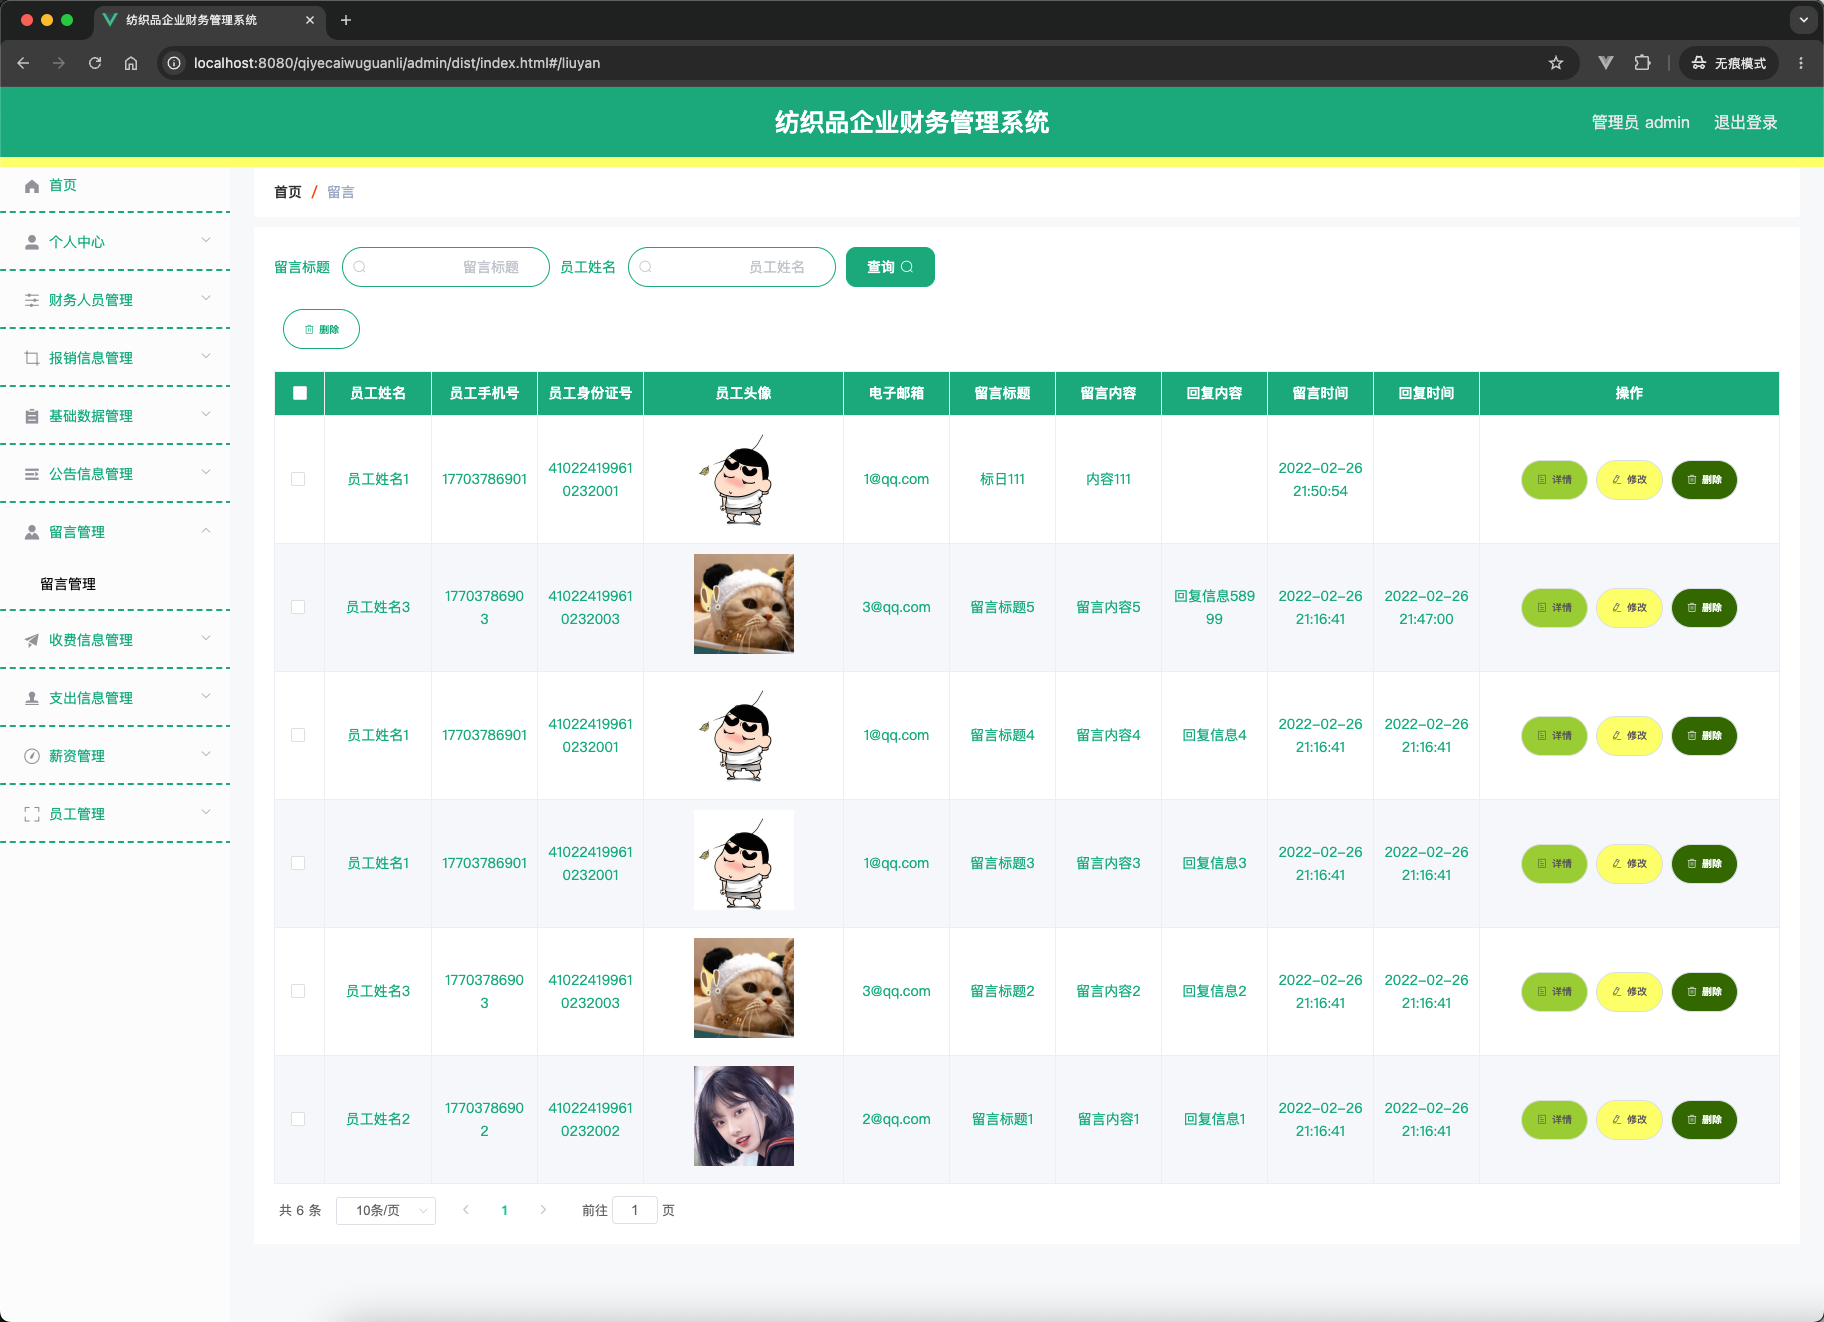1824x1322 pixels.
Task: Open the 薪资管理 sidebar menu
Action: (115, 756)
